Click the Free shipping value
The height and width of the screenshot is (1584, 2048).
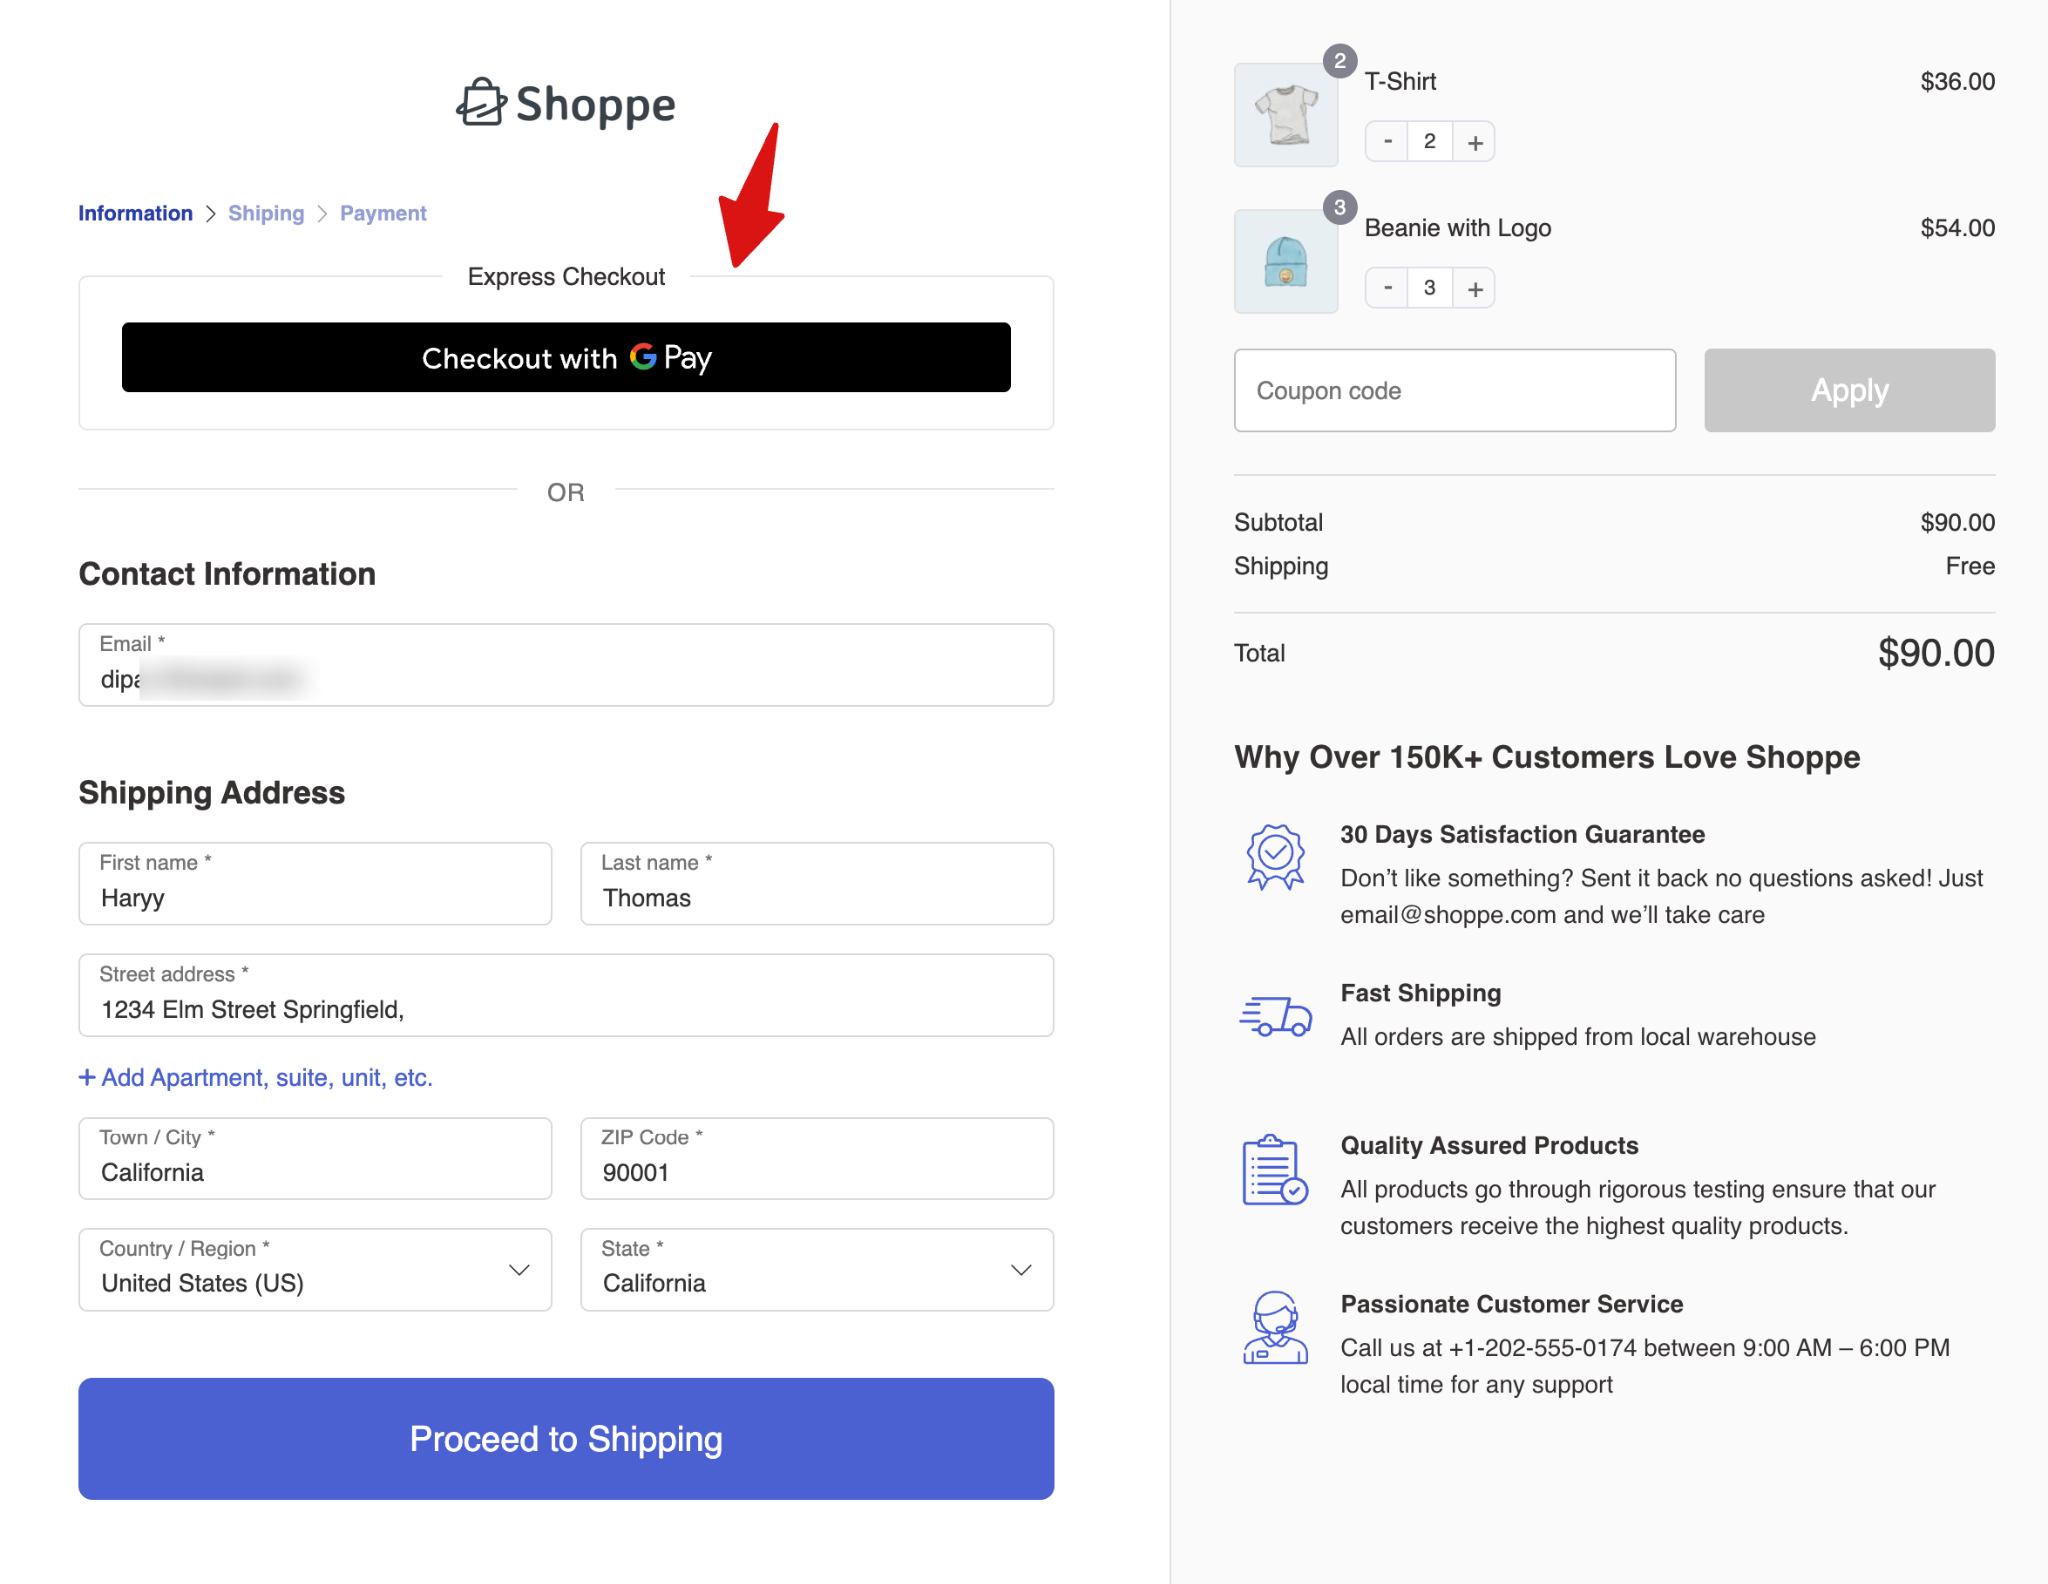1970,566
